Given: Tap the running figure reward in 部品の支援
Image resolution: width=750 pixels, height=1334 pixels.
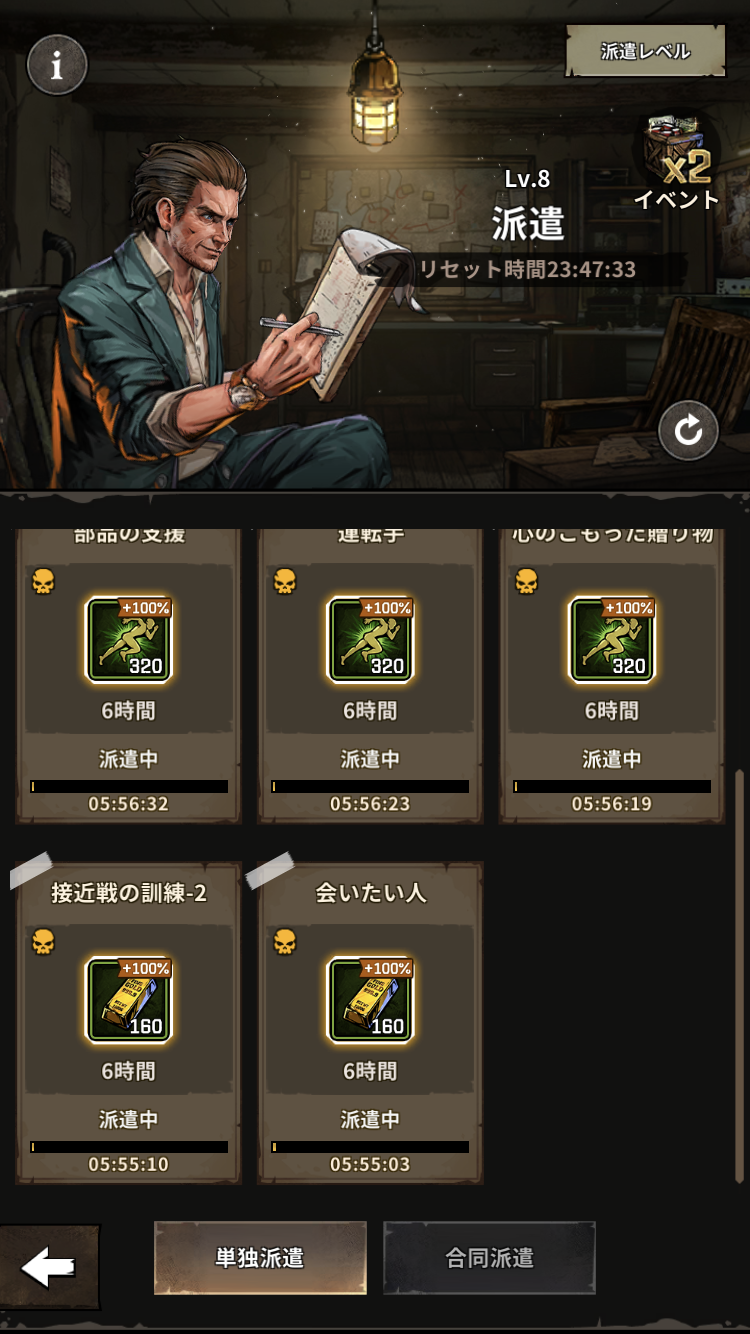Looking at the screenshot, I should click(129, 640).
